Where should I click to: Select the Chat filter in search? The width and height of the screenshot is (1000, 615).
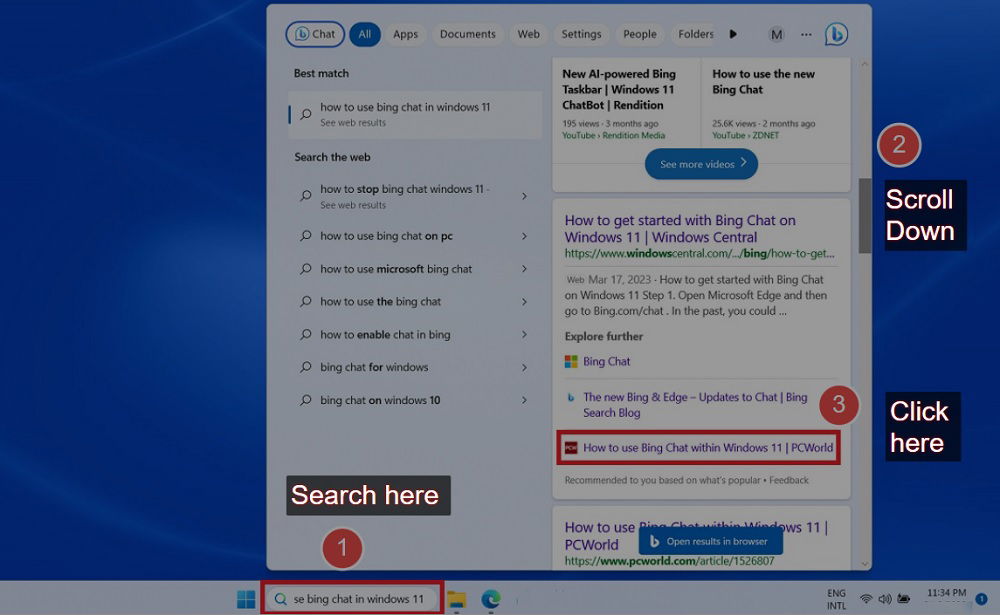point(314,33)
